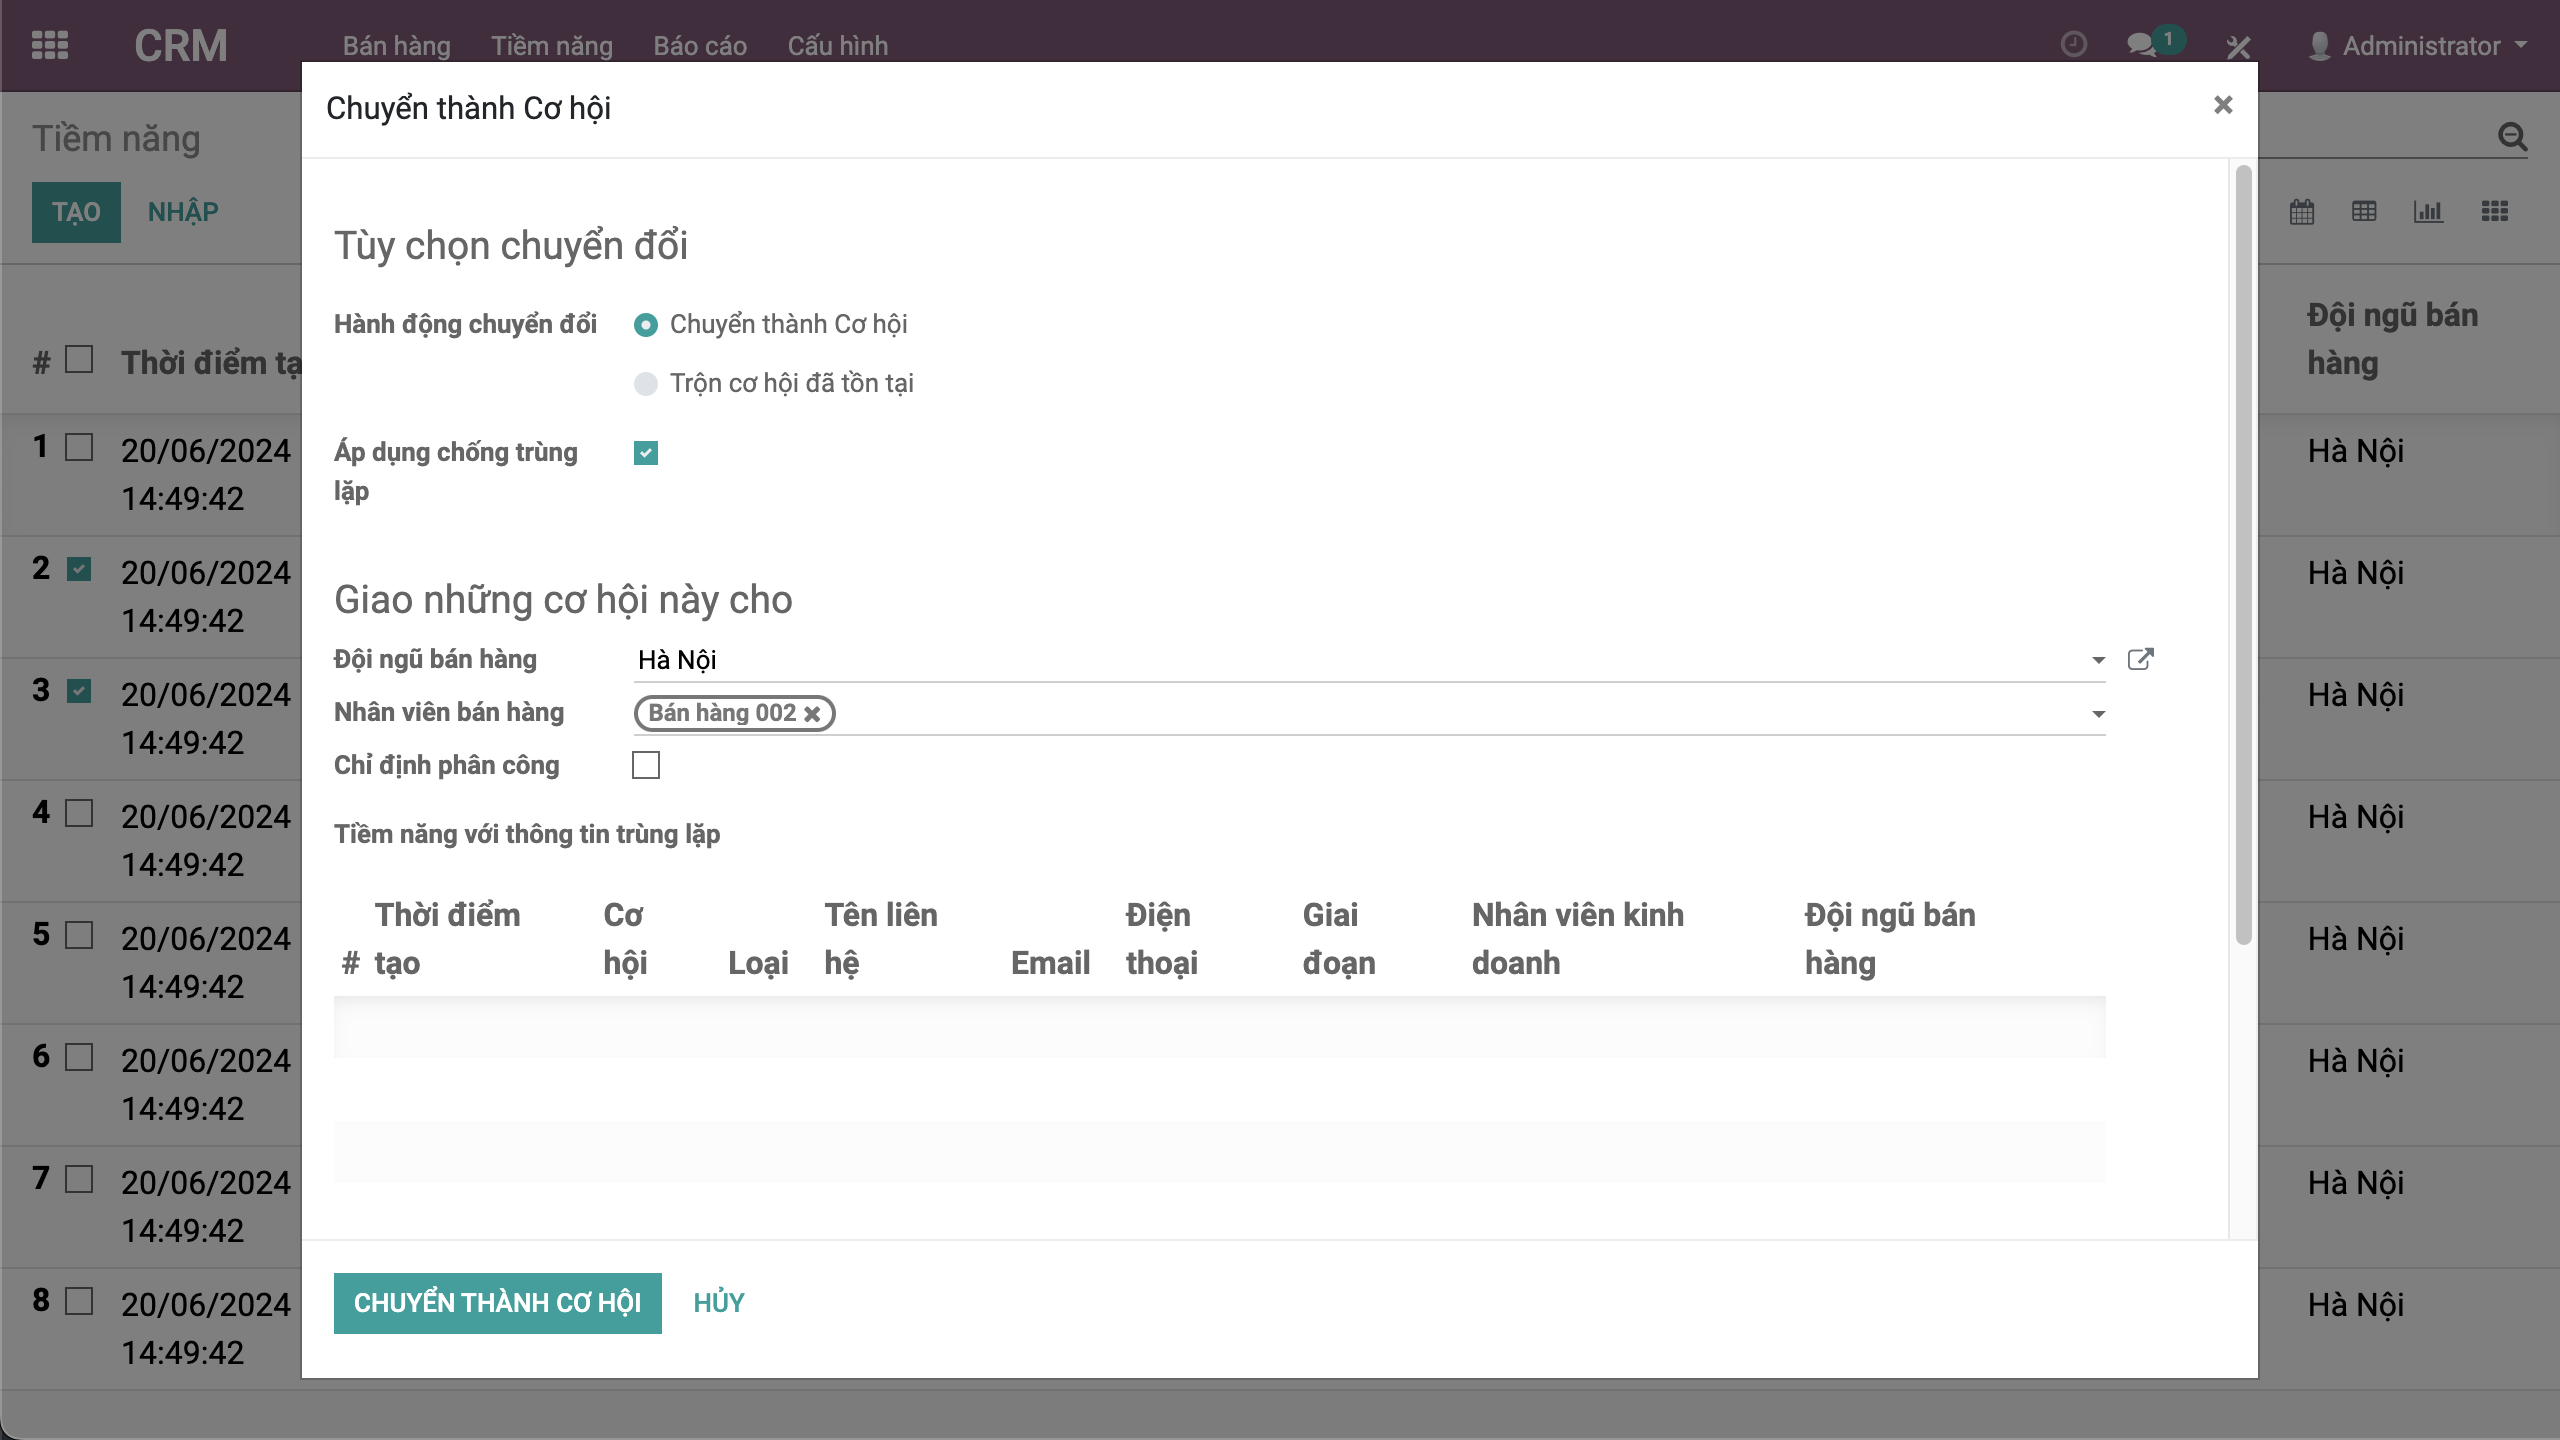The image size is (2560, 1440).
Task: Switch to calendar view icon
Action: click(2302, 212)
